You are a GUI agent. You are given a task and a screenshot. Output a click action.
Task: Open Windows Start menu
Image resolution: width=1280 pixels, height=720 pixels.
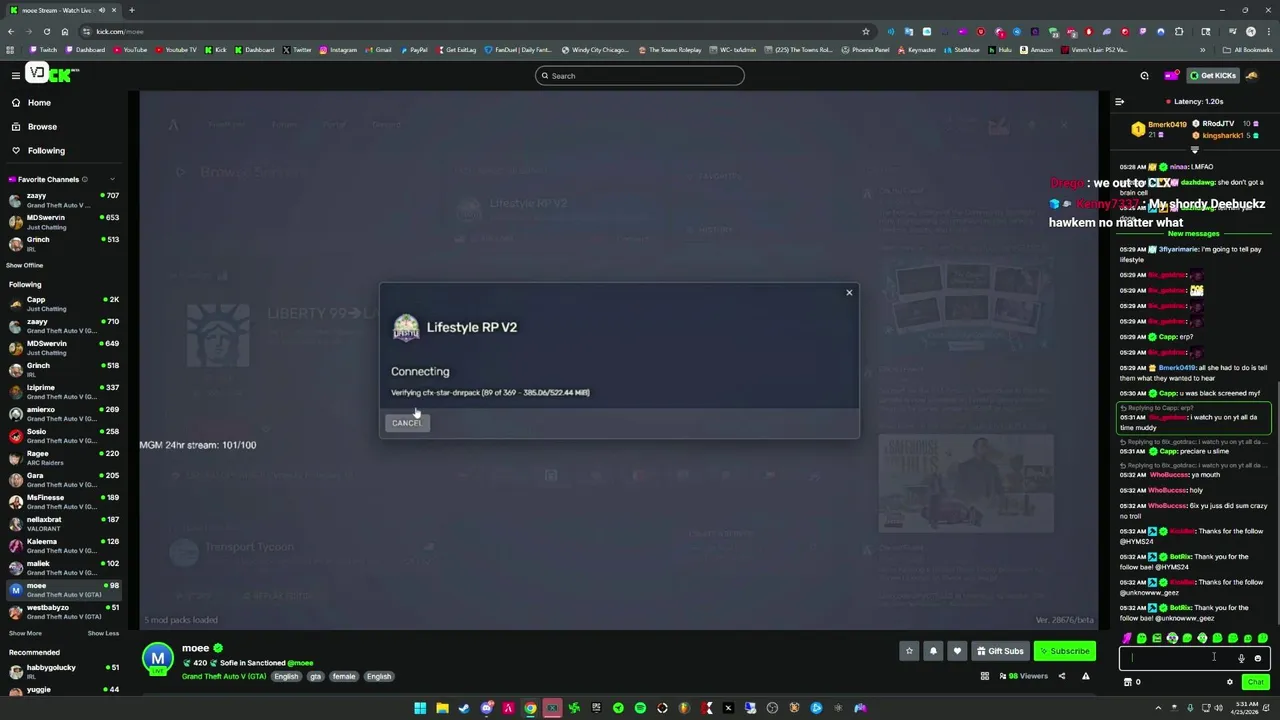click(x=420, y=708)
